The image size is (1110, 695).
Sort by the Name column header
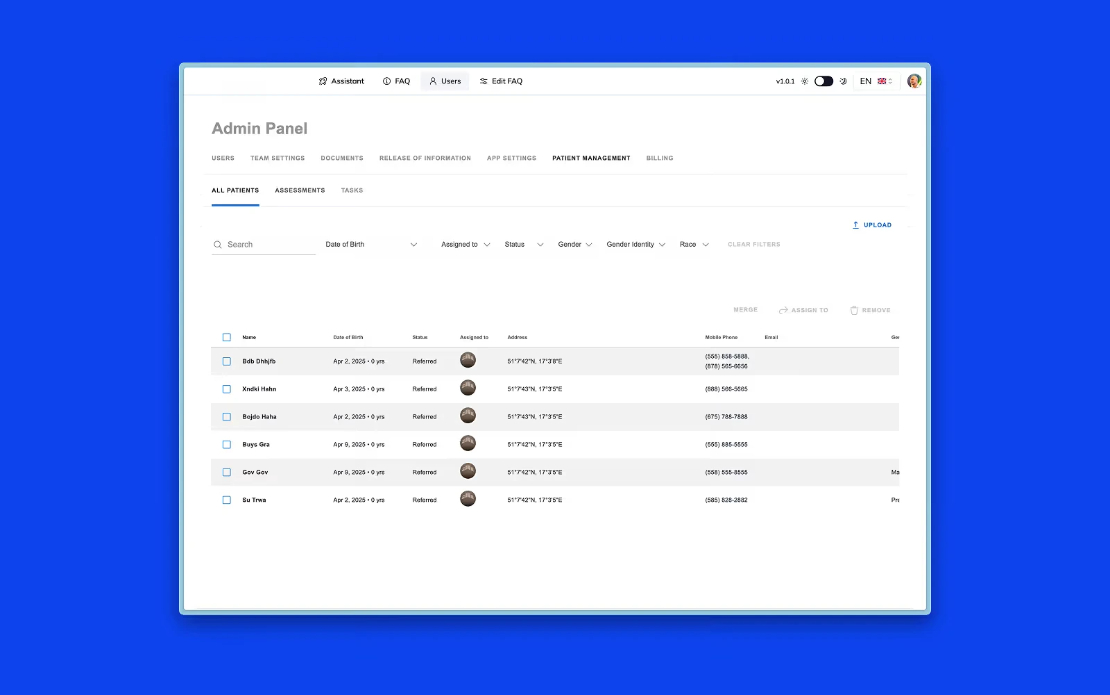point(249,338)
